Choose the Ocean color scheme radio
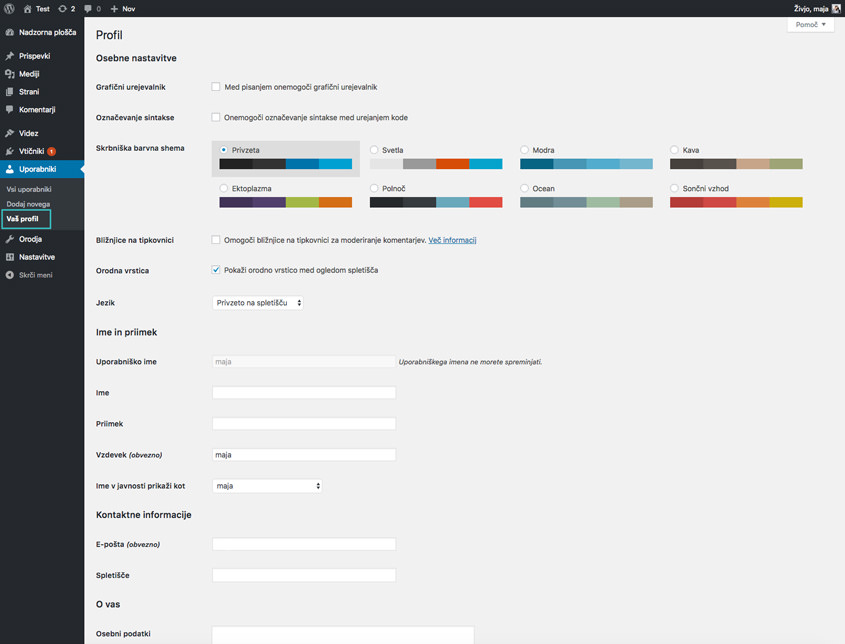Viewport: 845px width, 644px height. pyautogui.click(x=524, y=188)
